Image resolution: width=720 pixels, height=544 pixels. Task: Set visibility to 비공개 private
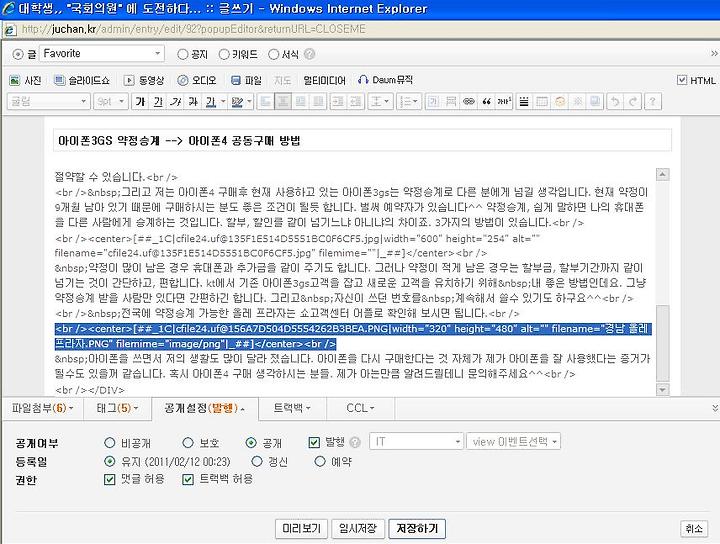(x=109, y=443)
